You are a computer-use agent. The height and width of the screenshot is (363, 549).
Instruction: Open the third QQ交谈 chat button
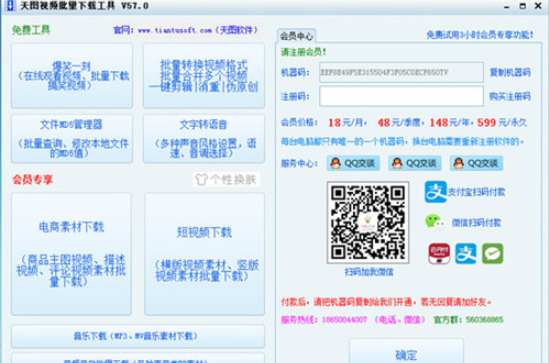pos(477,163)
